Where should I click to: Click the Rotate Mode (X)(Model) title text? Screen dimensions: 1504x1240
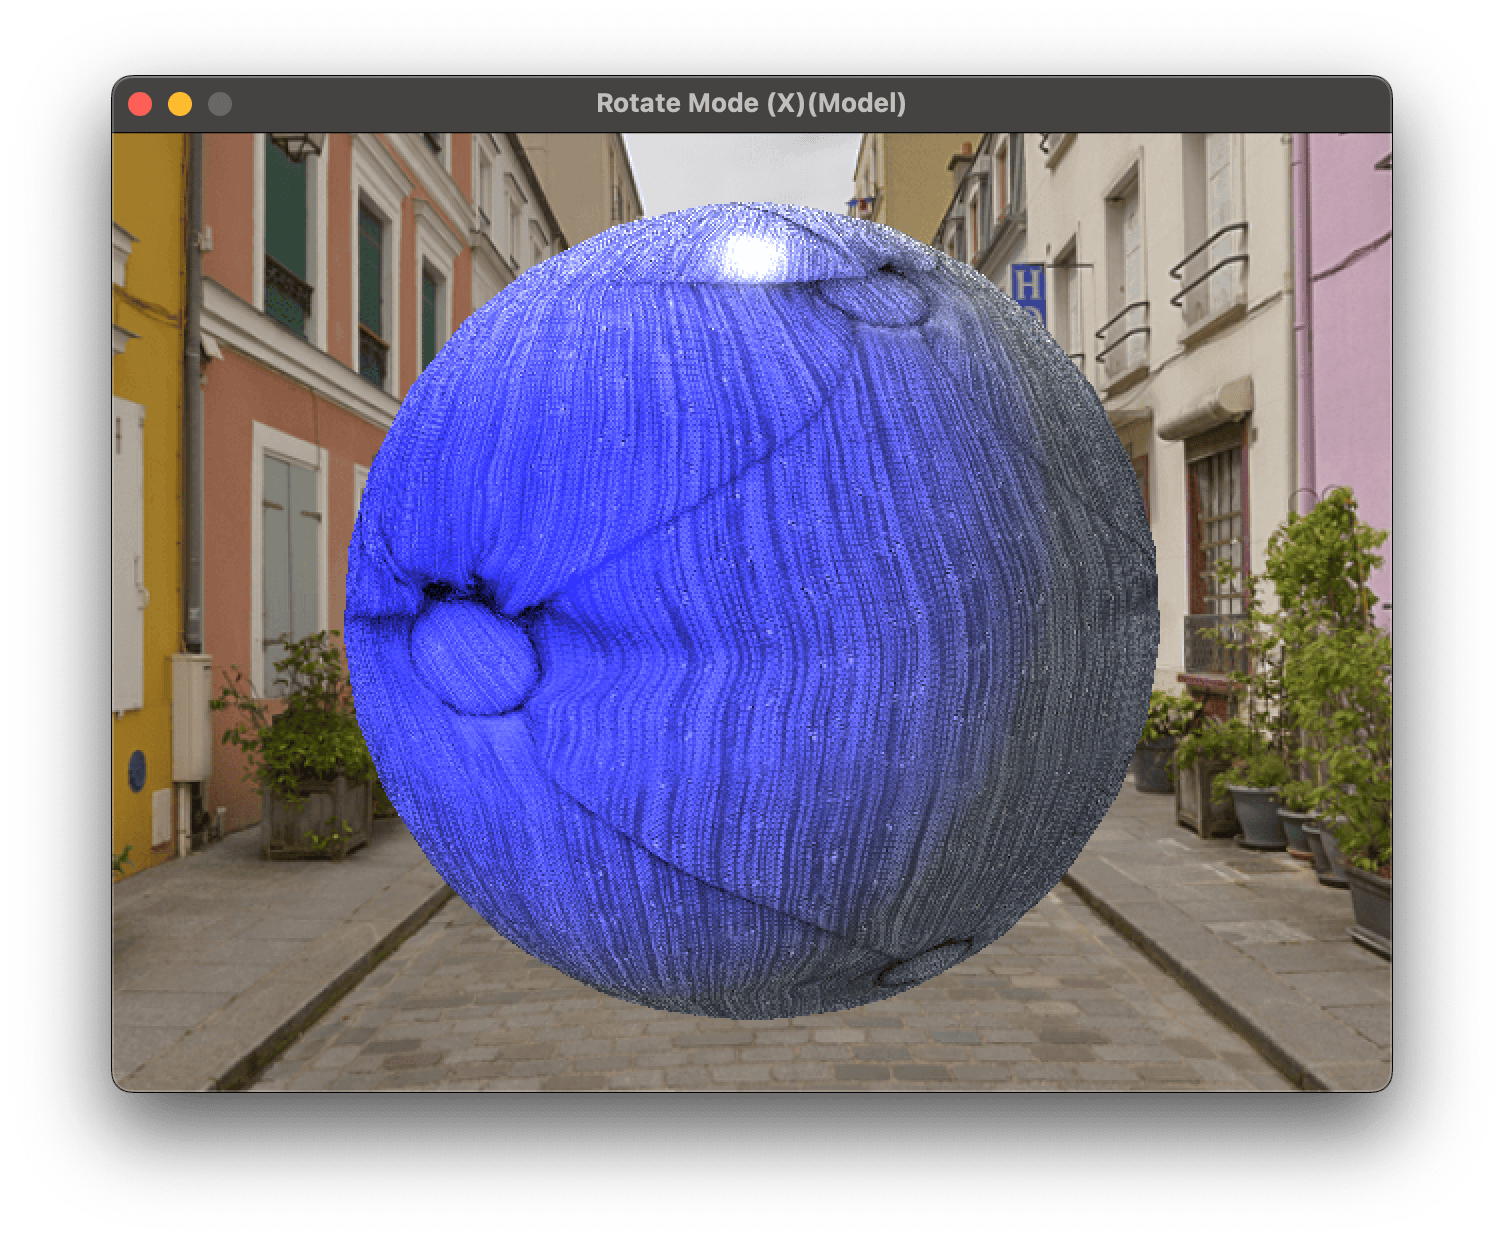tap(751, 103)
